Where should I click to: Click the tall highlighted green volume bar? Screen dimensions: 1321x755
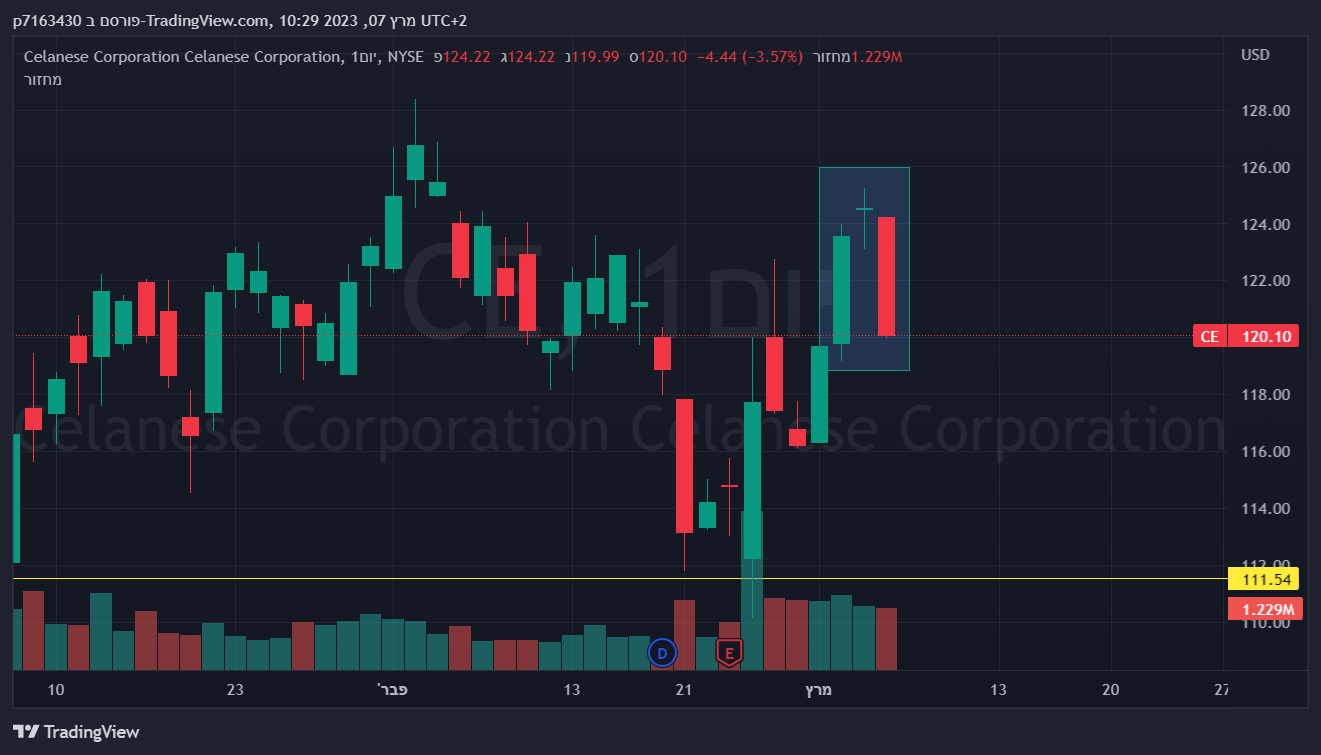tap(752, 590)
